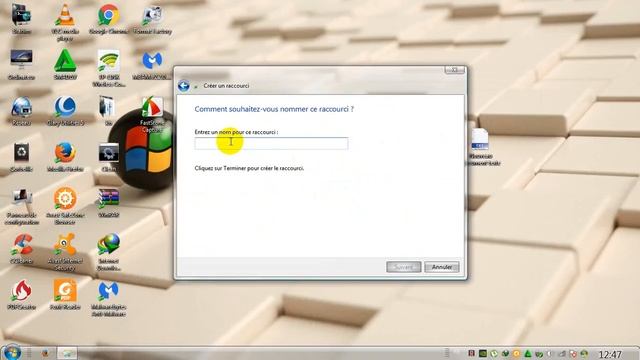Click the active window button on the taskbar
Screen dimensions: 640x360
point(67,353)
